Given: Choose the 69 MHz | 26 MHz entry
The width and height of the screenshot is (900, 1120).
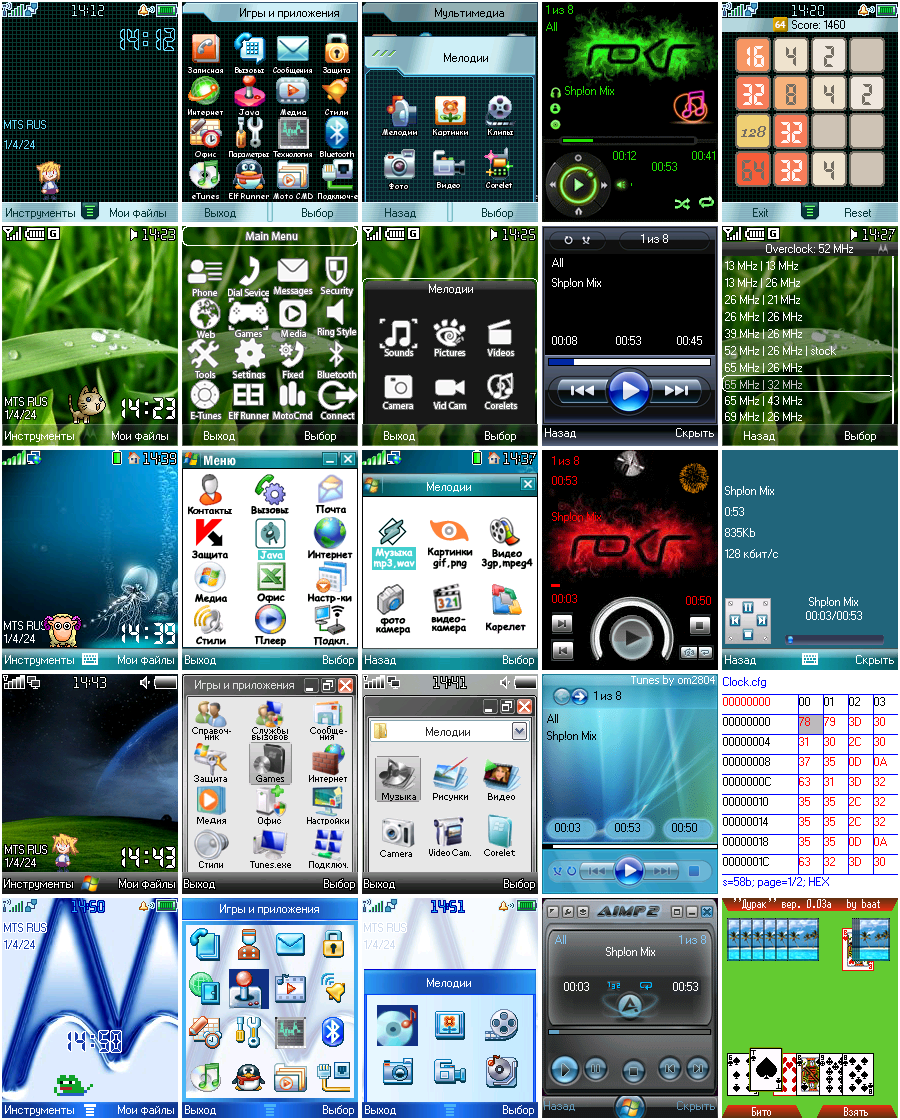Looking at the screenshot, I should click(808, 416).
